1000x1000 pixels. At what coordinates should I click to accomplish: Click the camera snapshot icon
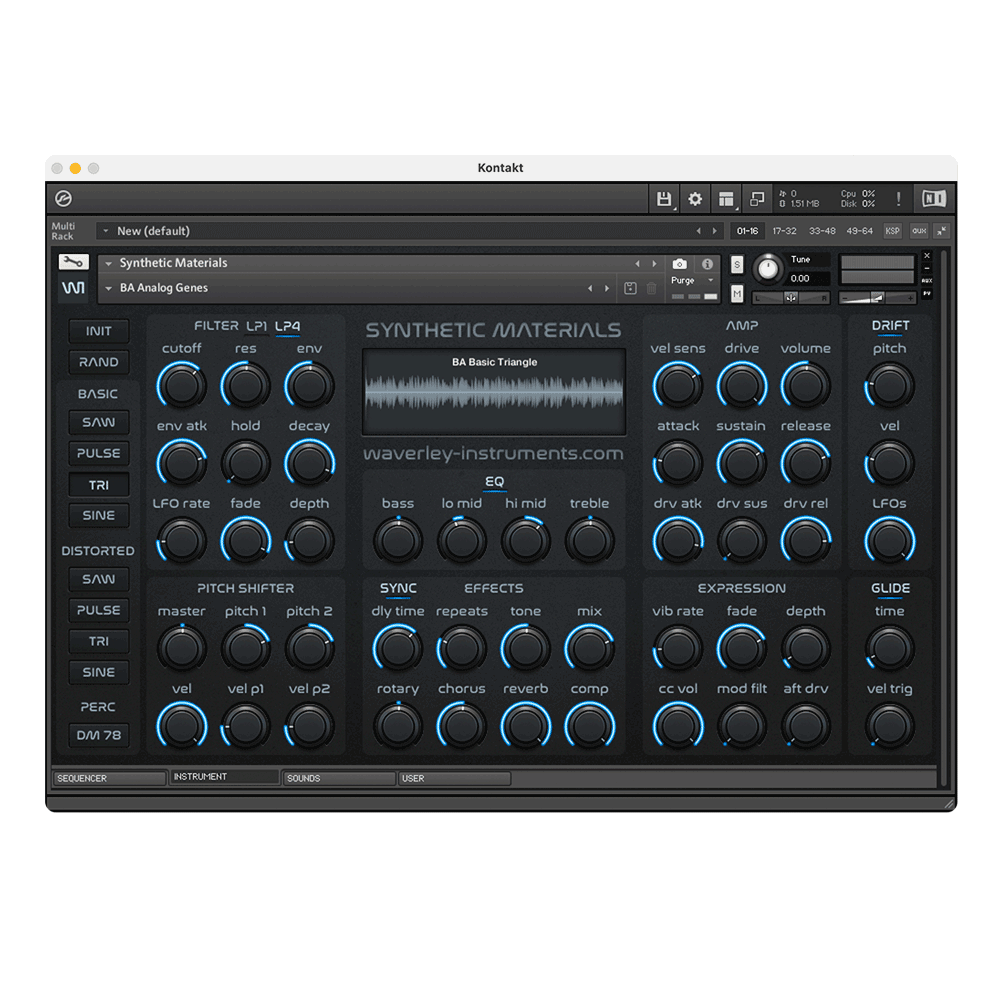coord(681,265)
